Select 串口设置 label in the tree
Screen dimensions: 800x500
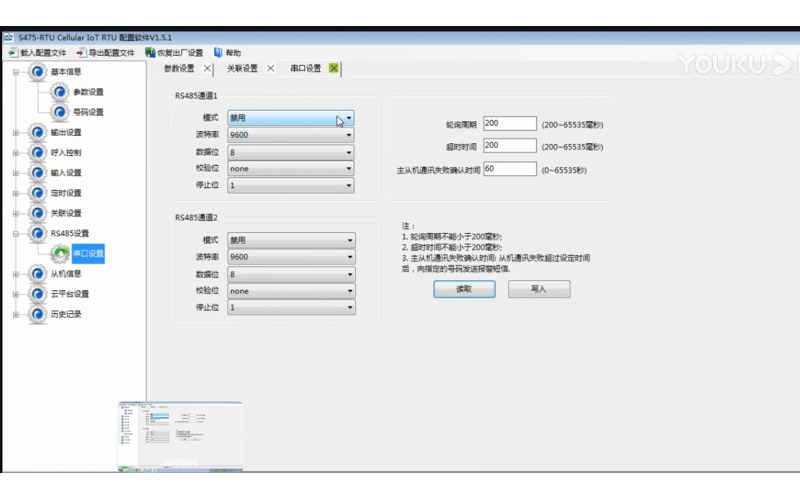pyautogui.click(x=88, y=254)
